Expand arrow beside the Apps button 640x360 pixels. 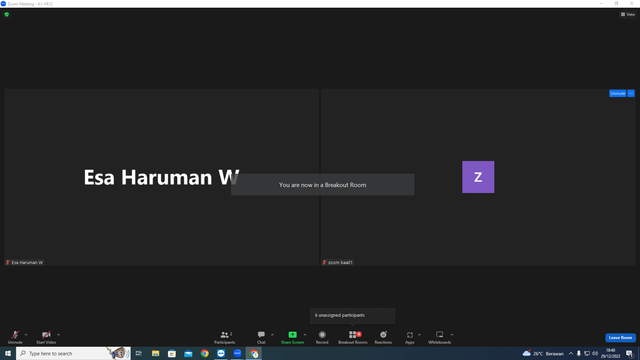[x=419, y=335]
